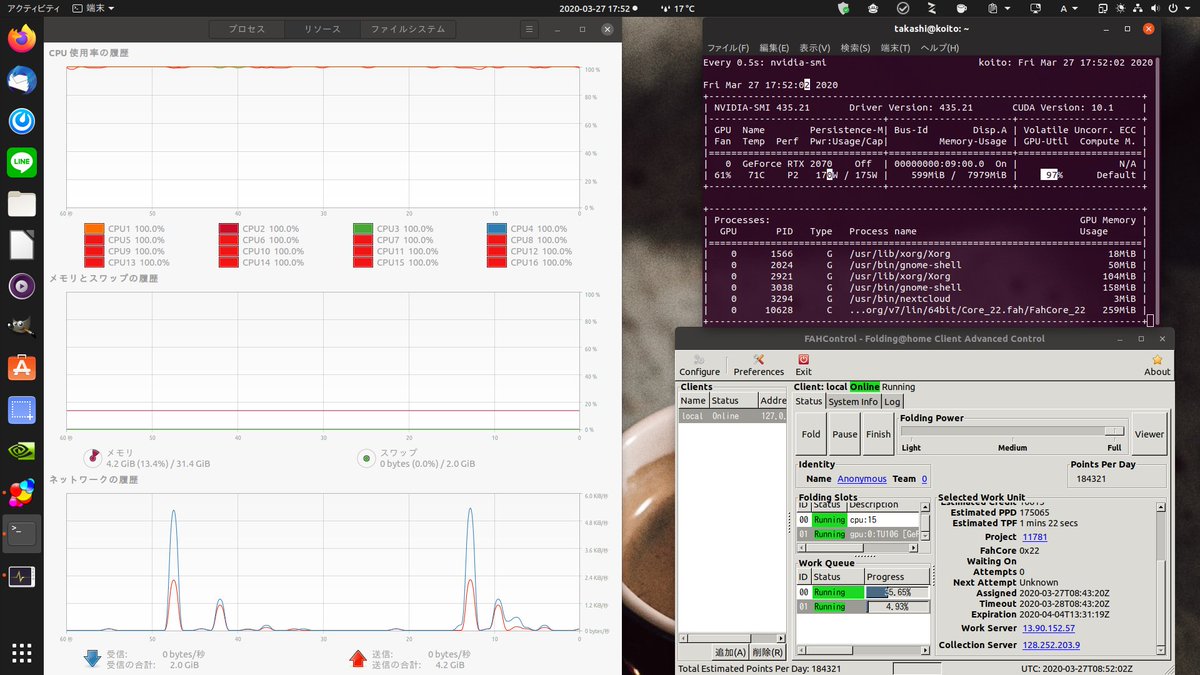
Task: Click the shield tray icon in top bar
Action: click(843, 8)
